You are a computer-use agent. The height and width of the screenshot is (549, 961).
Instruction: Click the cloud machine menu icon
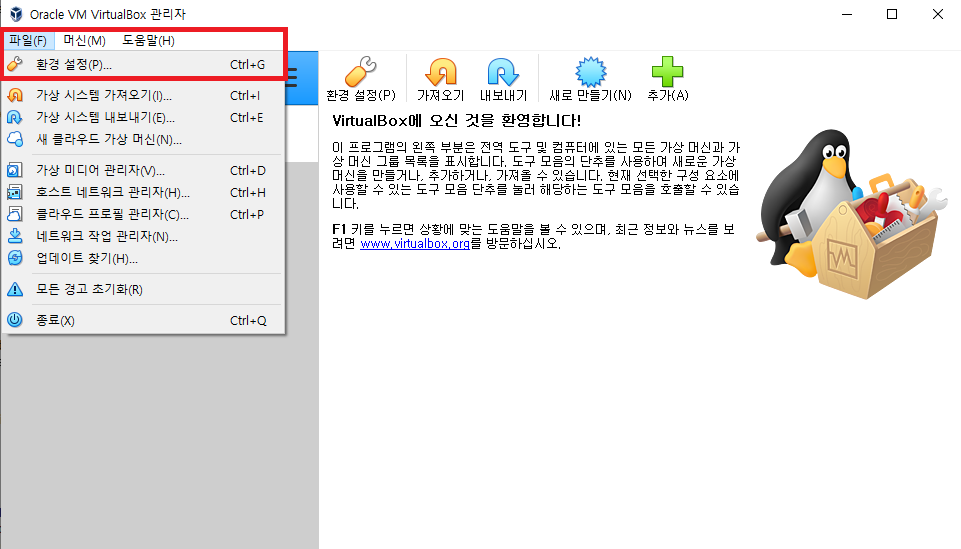(15, 139)
